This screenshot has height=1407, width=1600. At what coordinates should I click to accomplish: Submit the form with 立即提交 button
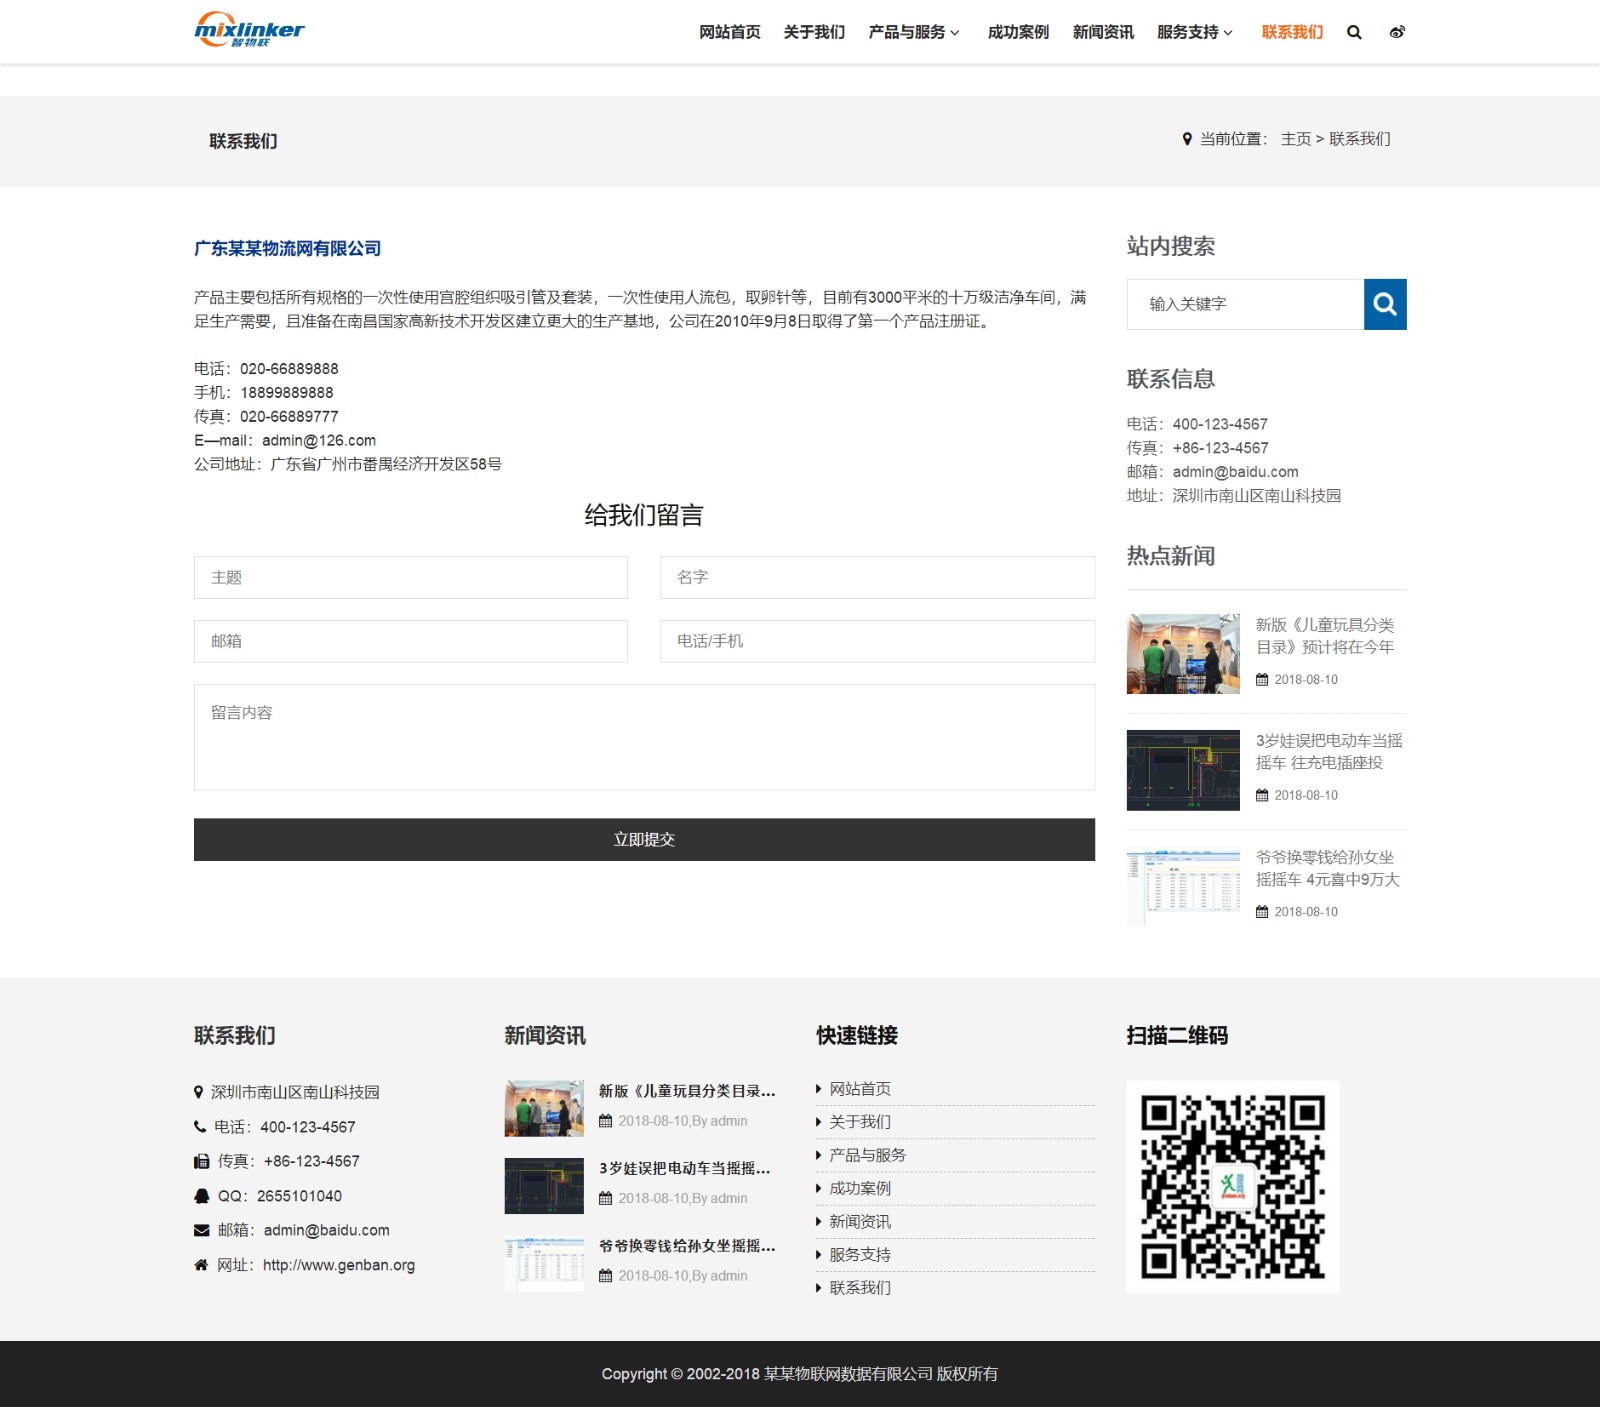[x=644, y=839]
